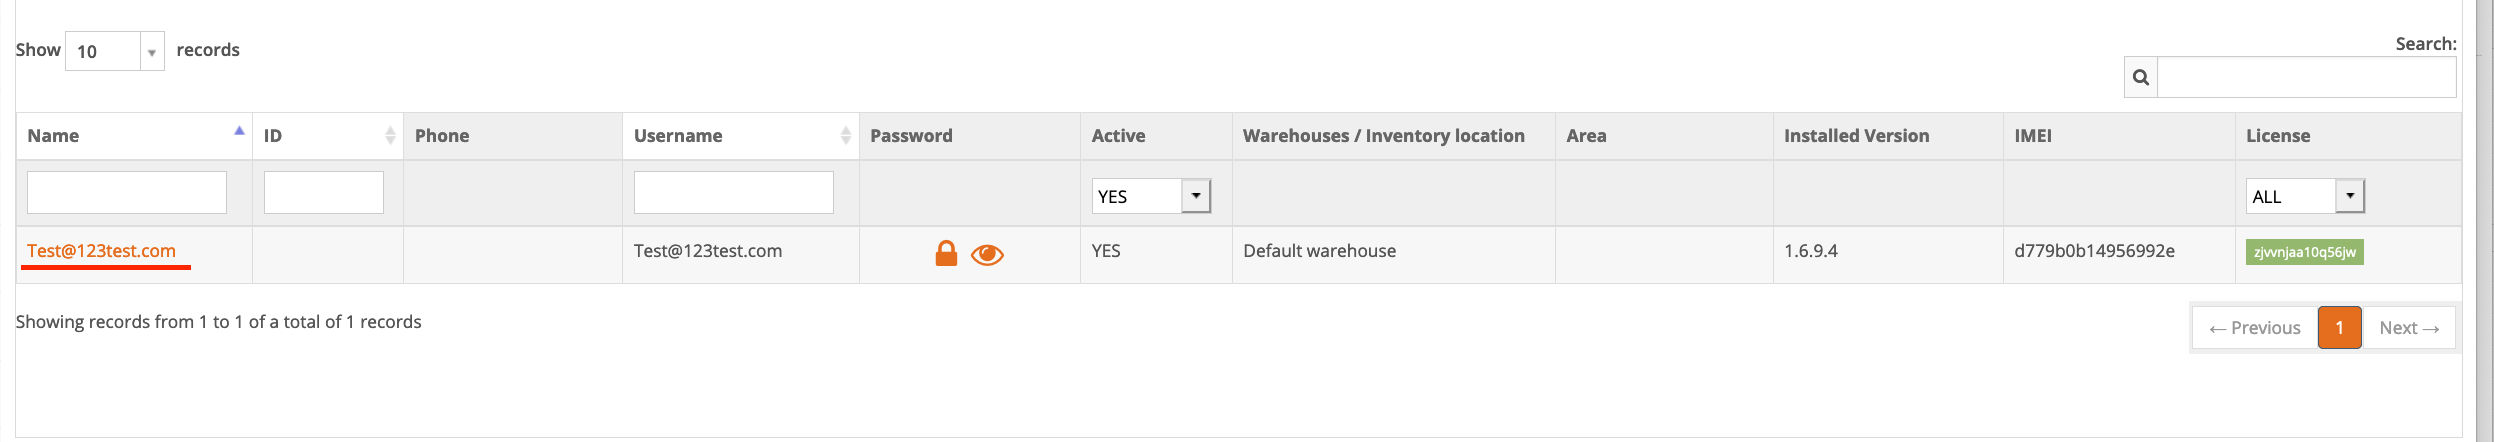Image resolution: width=2494 pixels, height=442 pixels.
Task: Go to the Next page
Action: click(x=2409, y=328)
